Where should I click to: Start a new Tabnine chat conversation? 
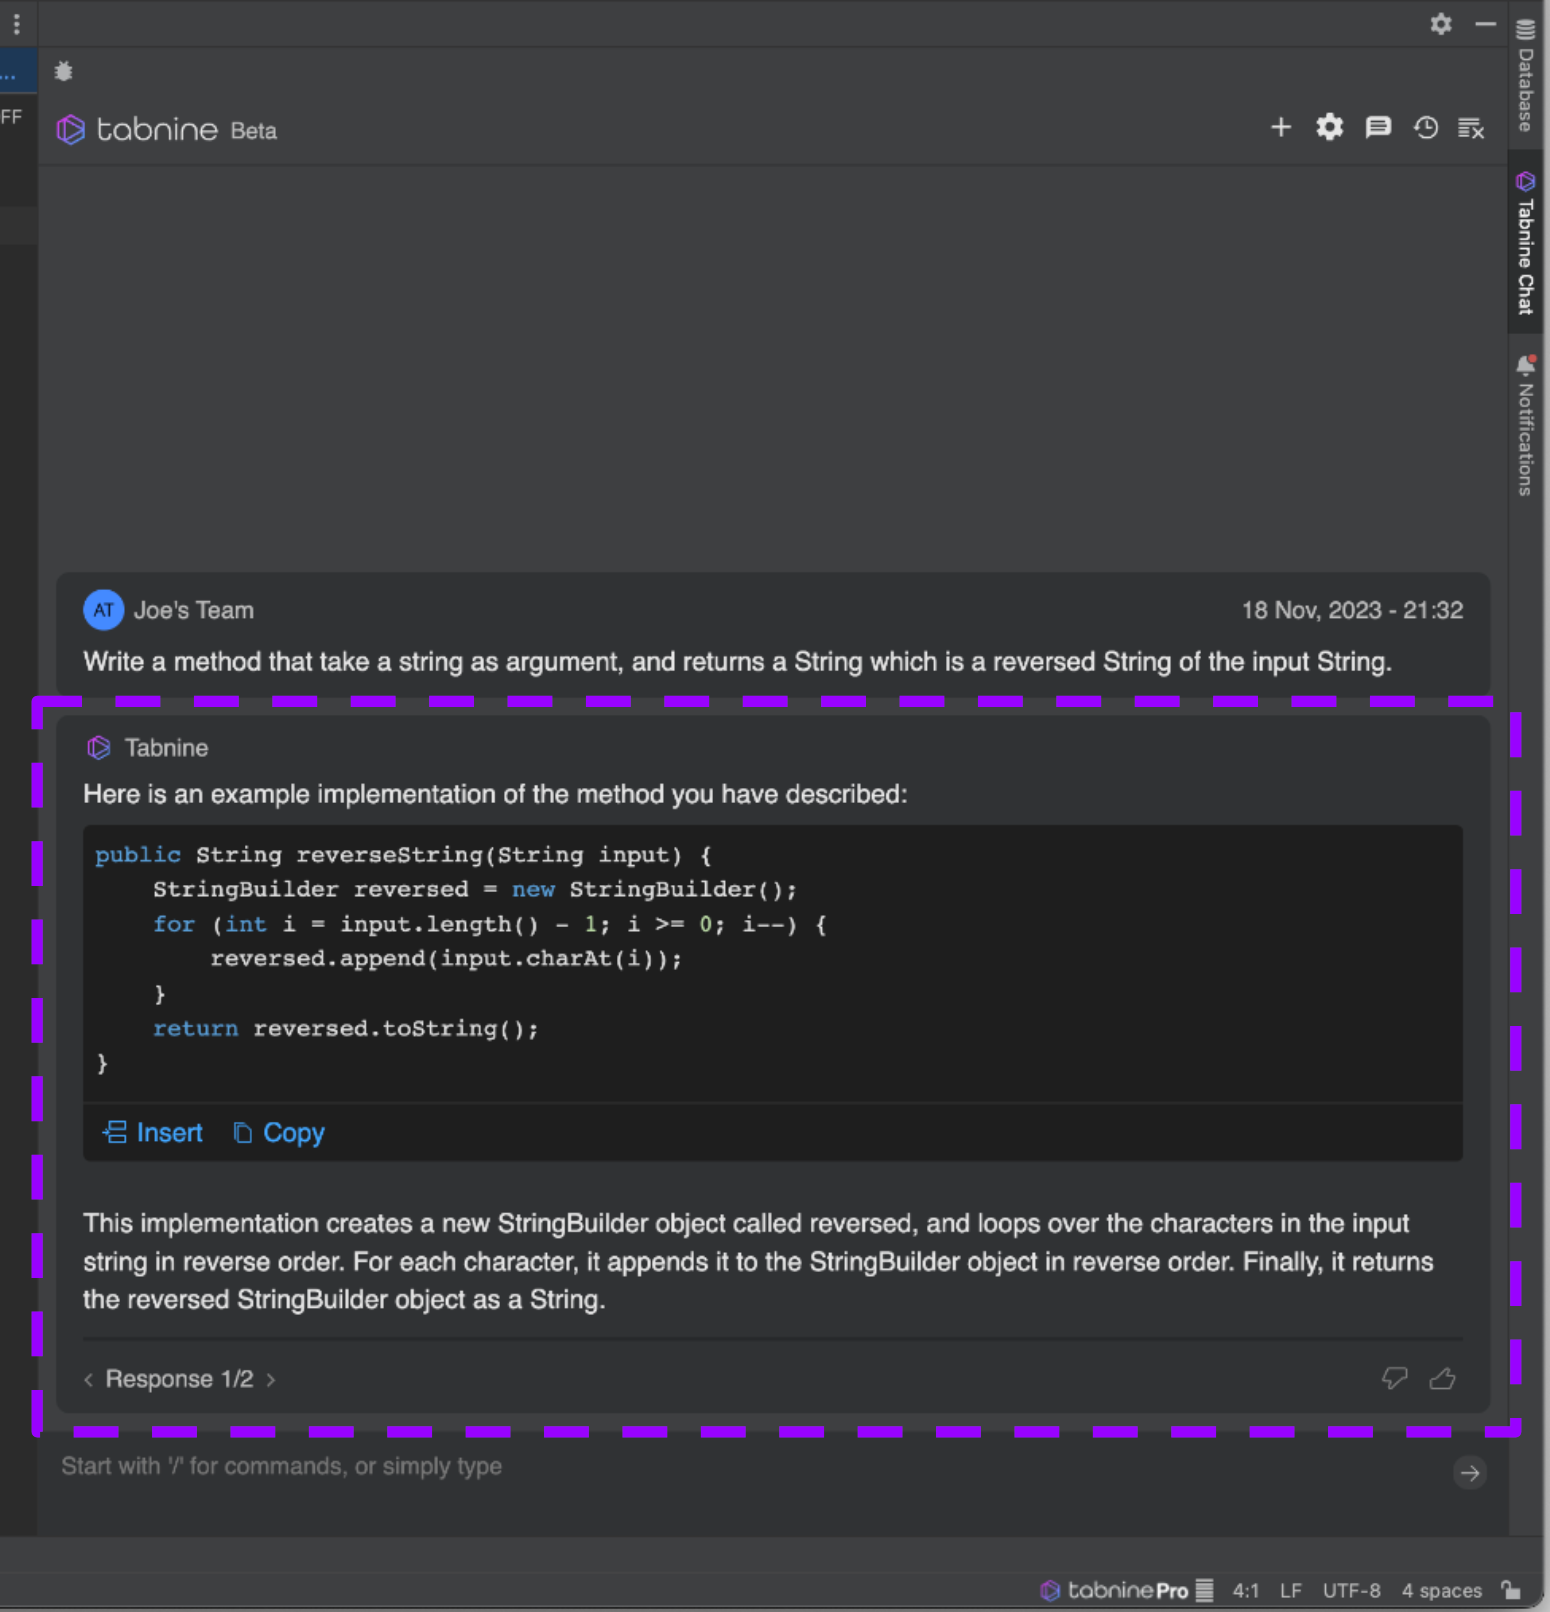1280,128
